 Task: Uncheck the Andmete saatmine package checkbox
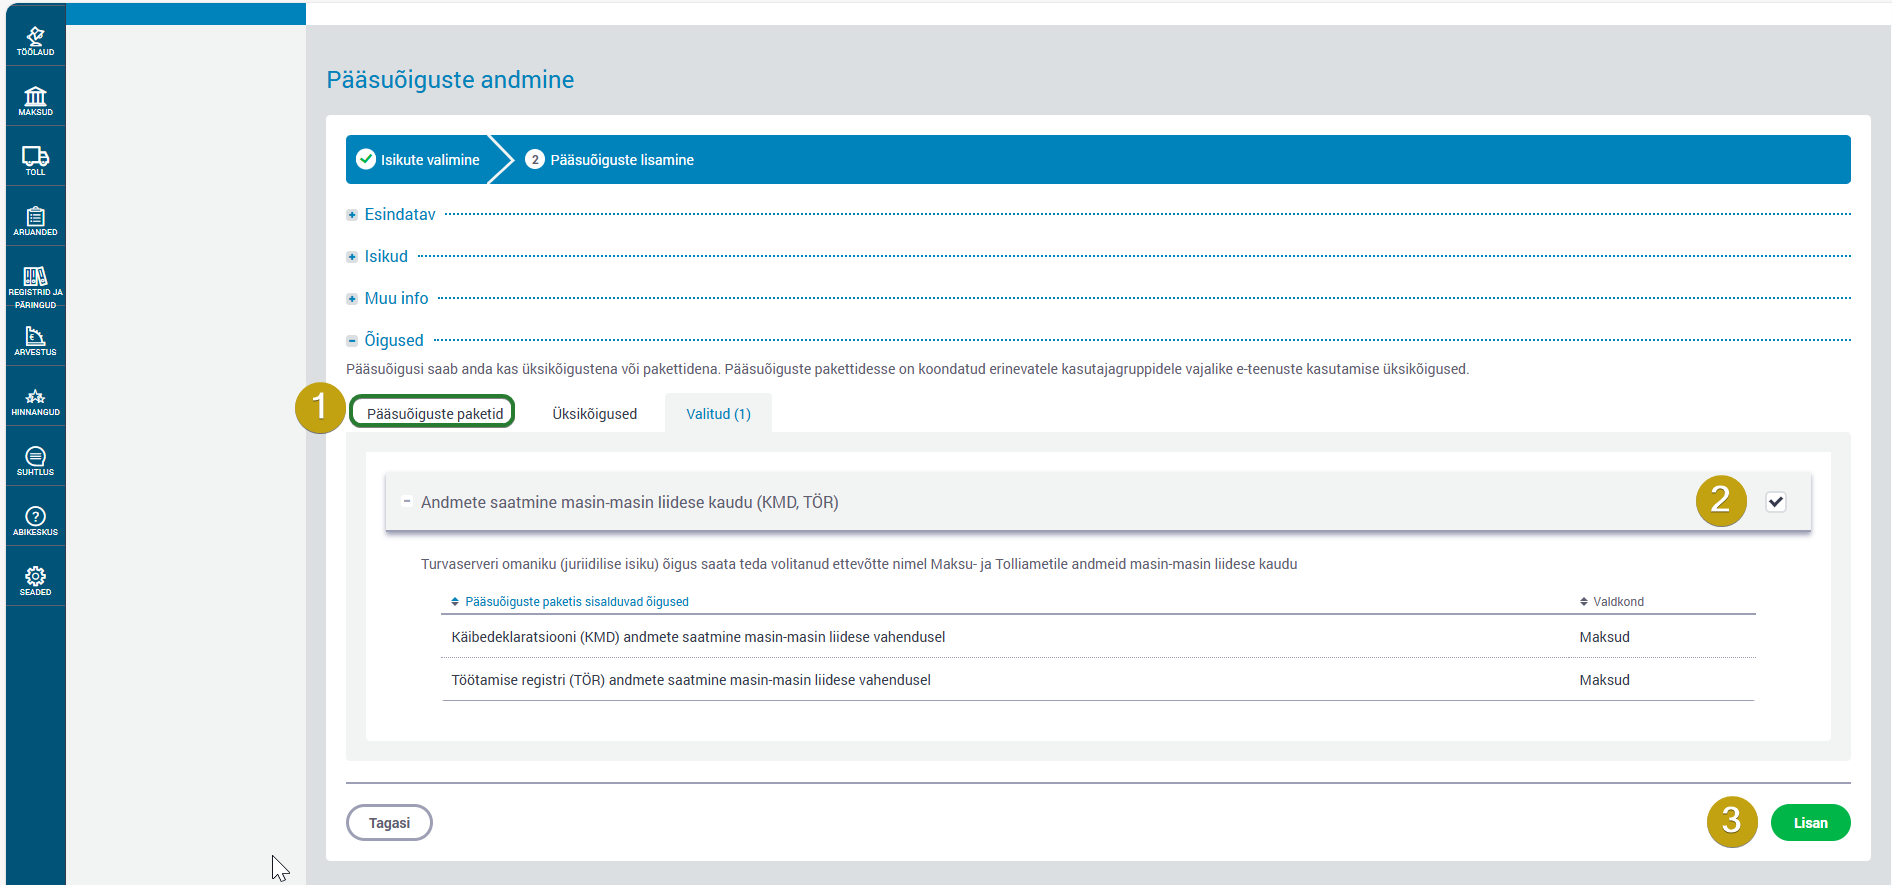pos(1775,502)
